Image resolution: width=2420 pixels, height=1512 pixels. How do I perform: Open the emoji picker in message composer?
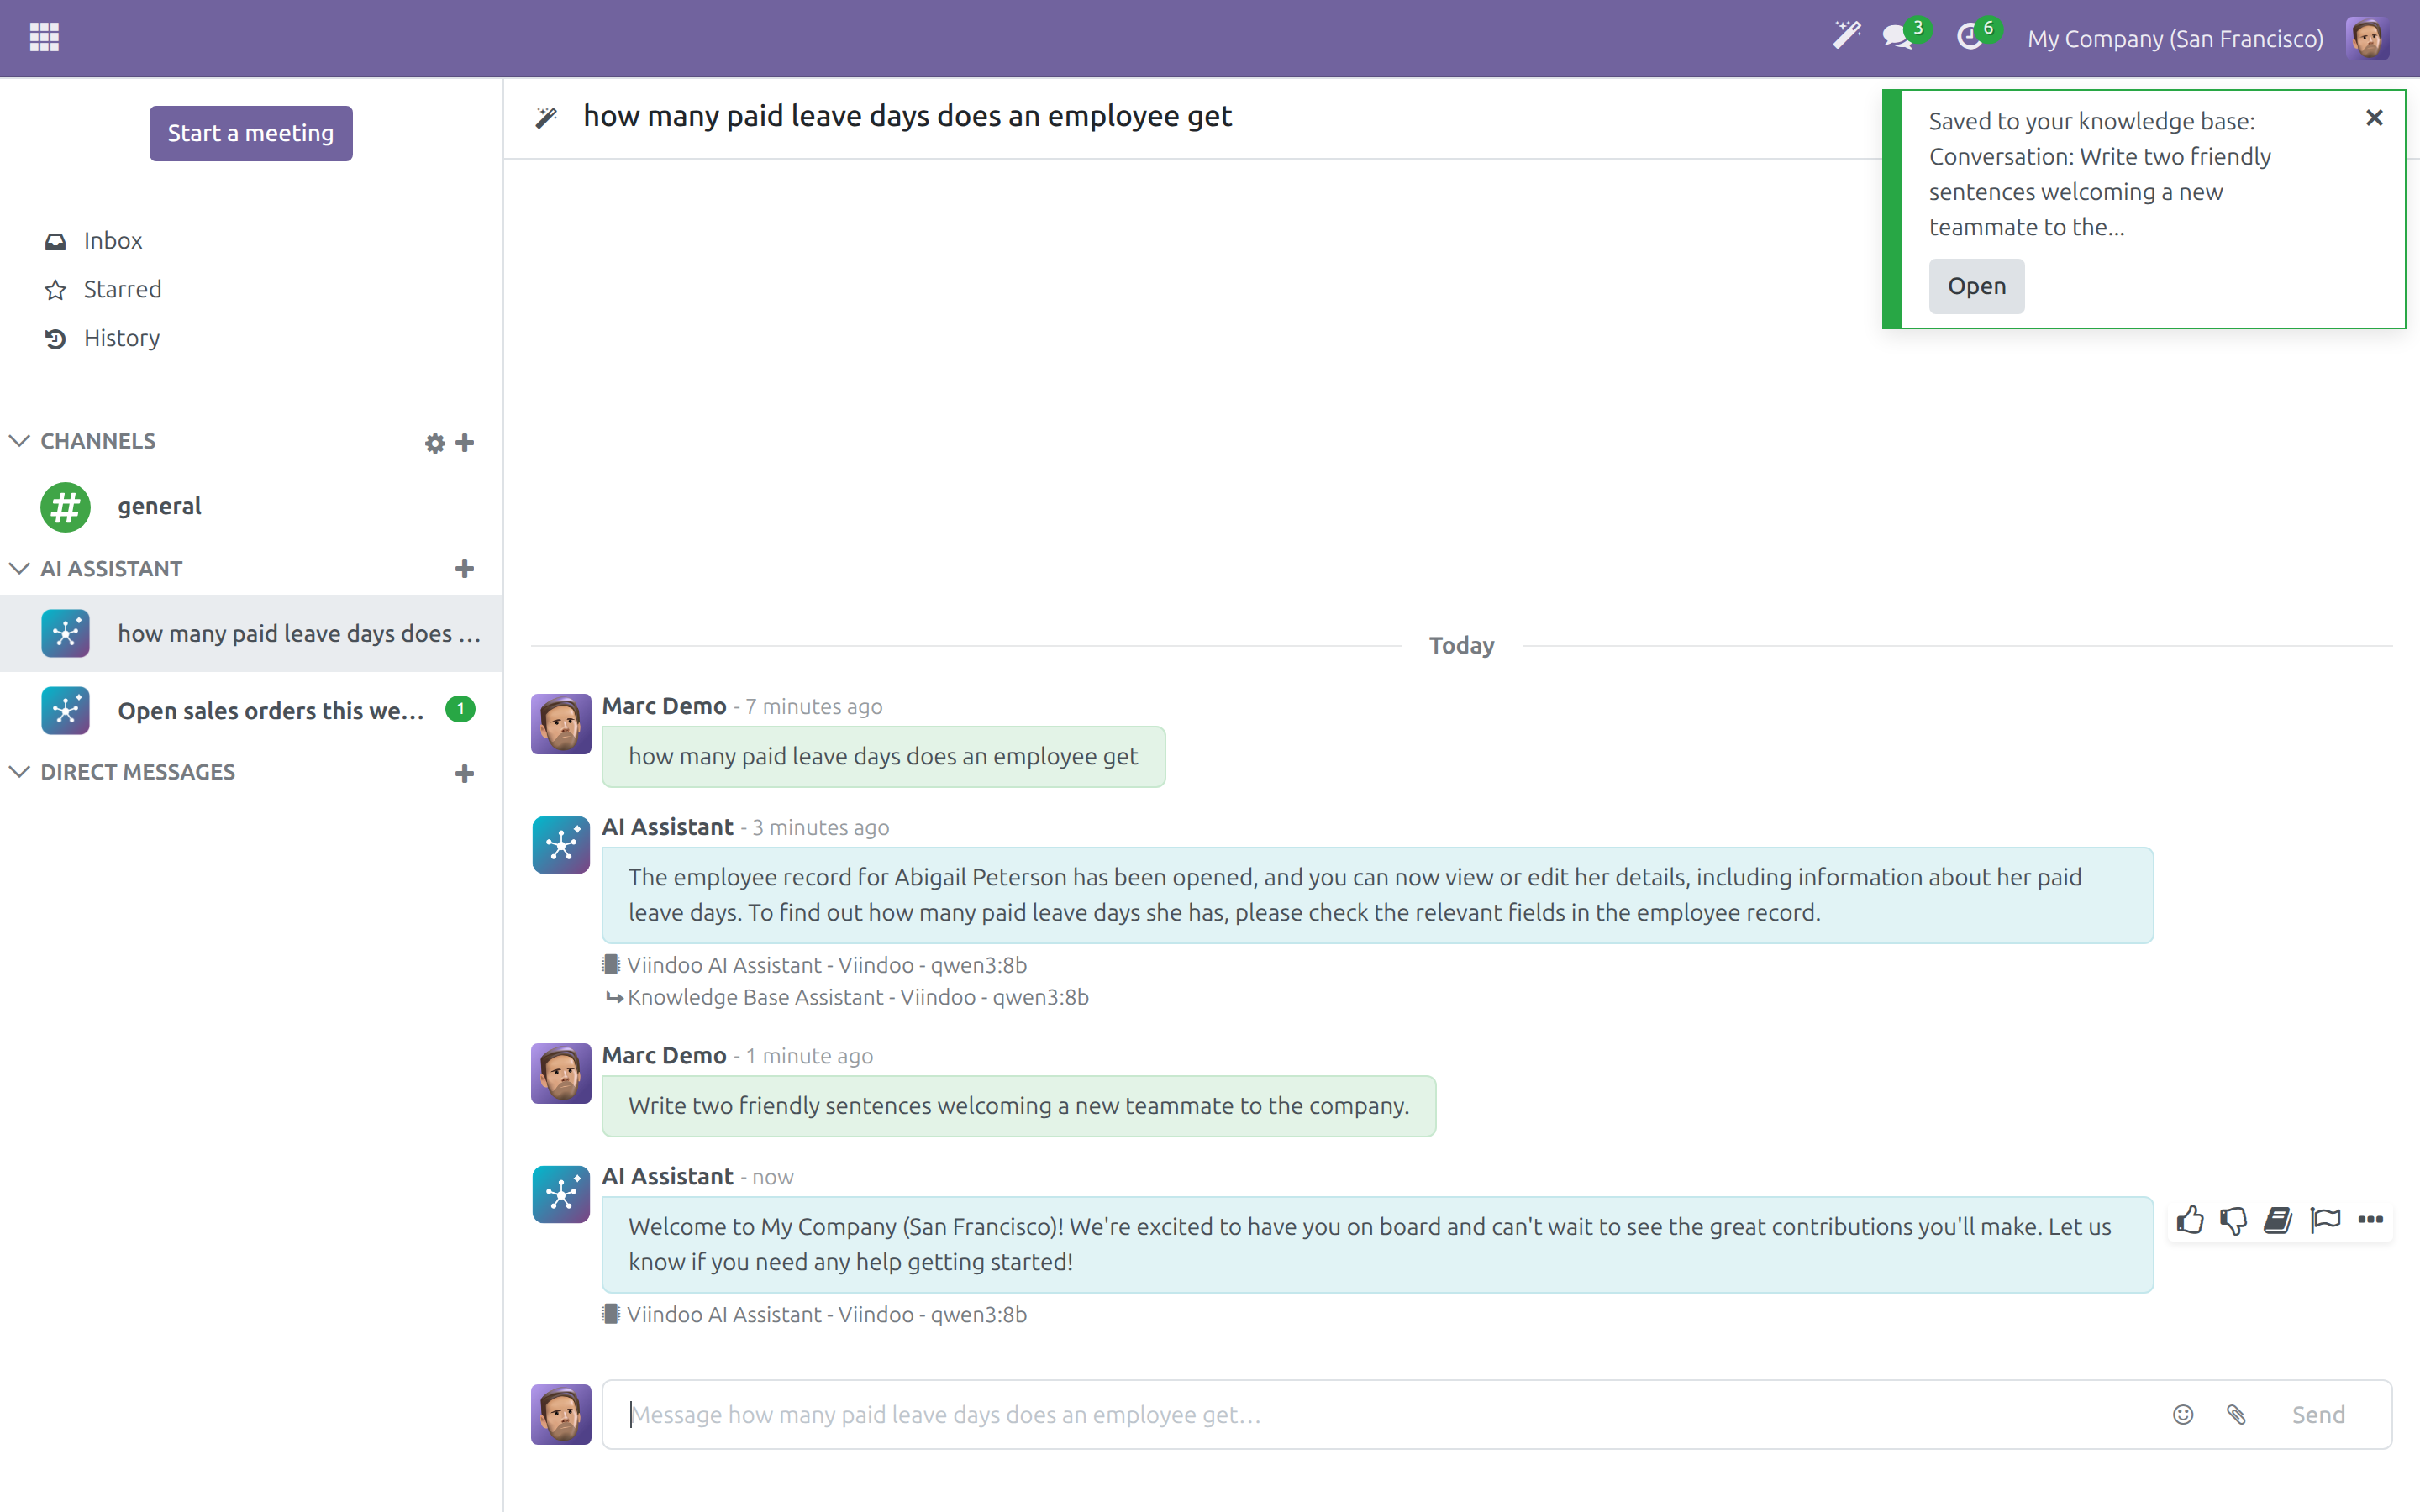[x=2183, y=1414]
